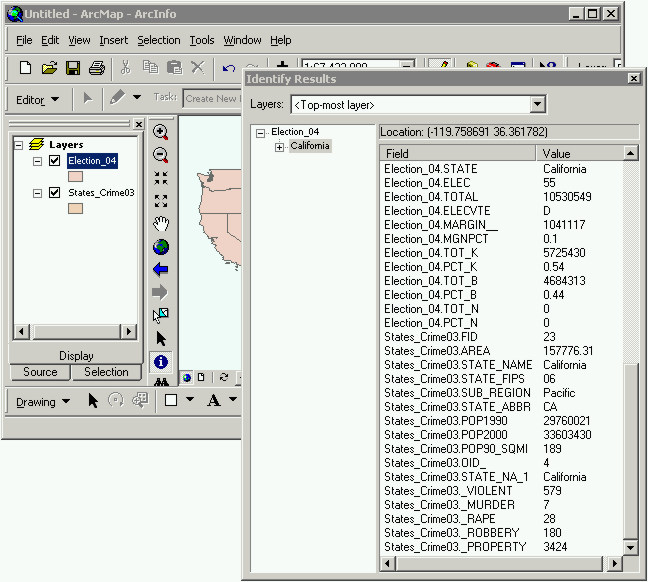Select Election_04 layer name in contents
The width and height of the screenshot is (648, 582).
coord(92,161)
